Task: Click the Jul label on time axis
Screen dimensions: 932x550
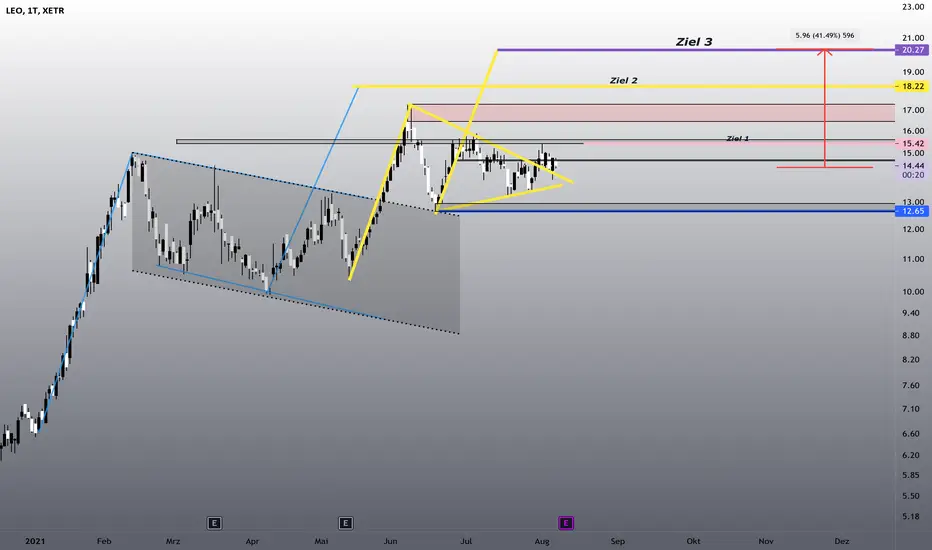Action: click(466, 541)
